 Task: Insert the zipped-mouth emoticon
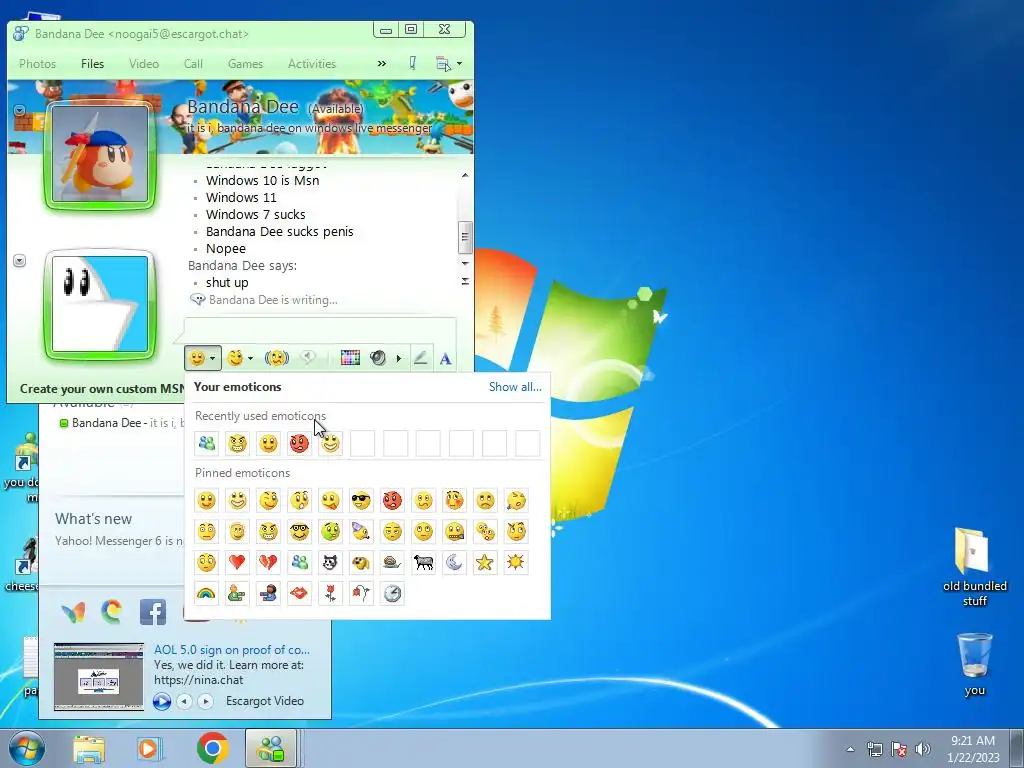coord(454,532)
